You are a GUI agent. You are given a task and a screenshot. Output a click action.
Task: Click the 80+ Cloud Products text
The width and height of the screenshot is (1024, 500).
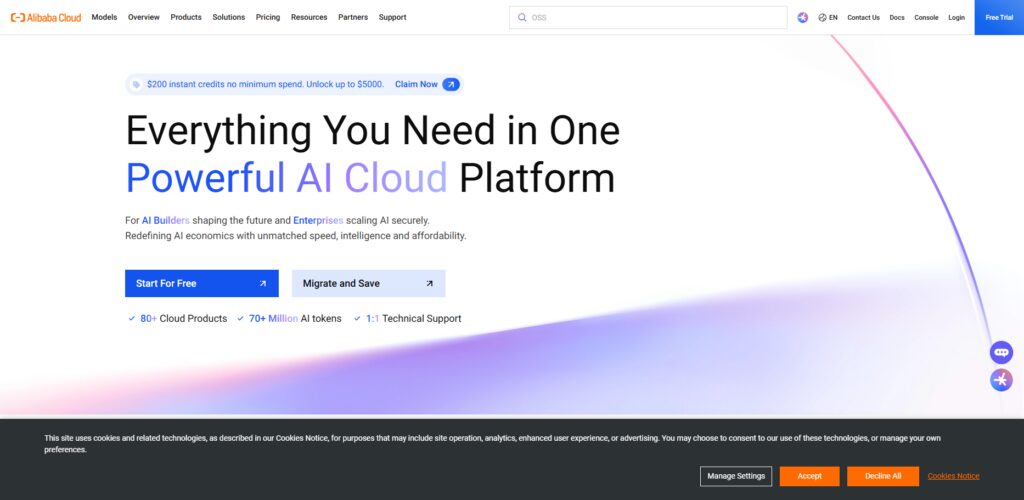point(184,319)
